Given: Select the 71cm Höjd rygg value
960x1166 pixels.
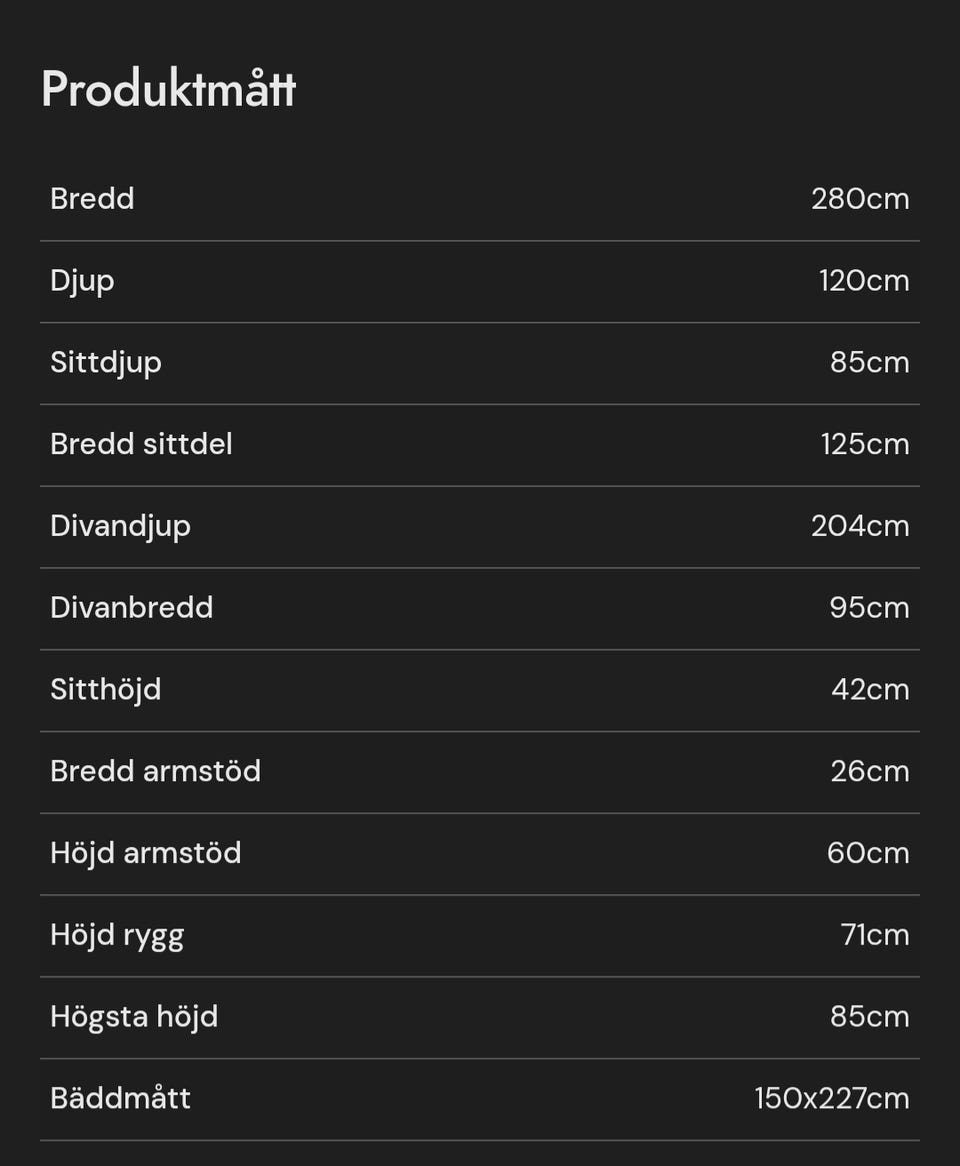Looking at the screenshot, I should click(x=875, y=935).
